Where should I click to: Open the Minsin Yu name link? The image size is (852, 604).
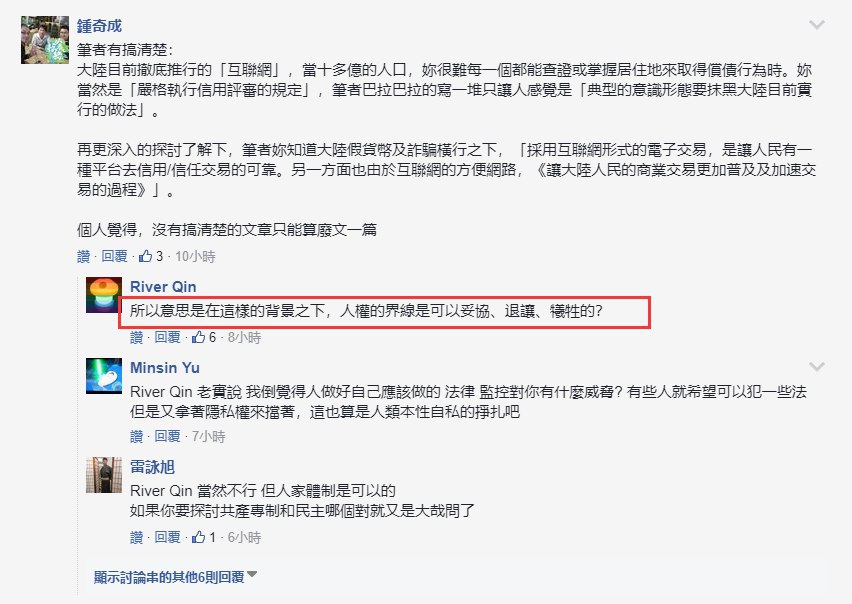pos(165,368)
